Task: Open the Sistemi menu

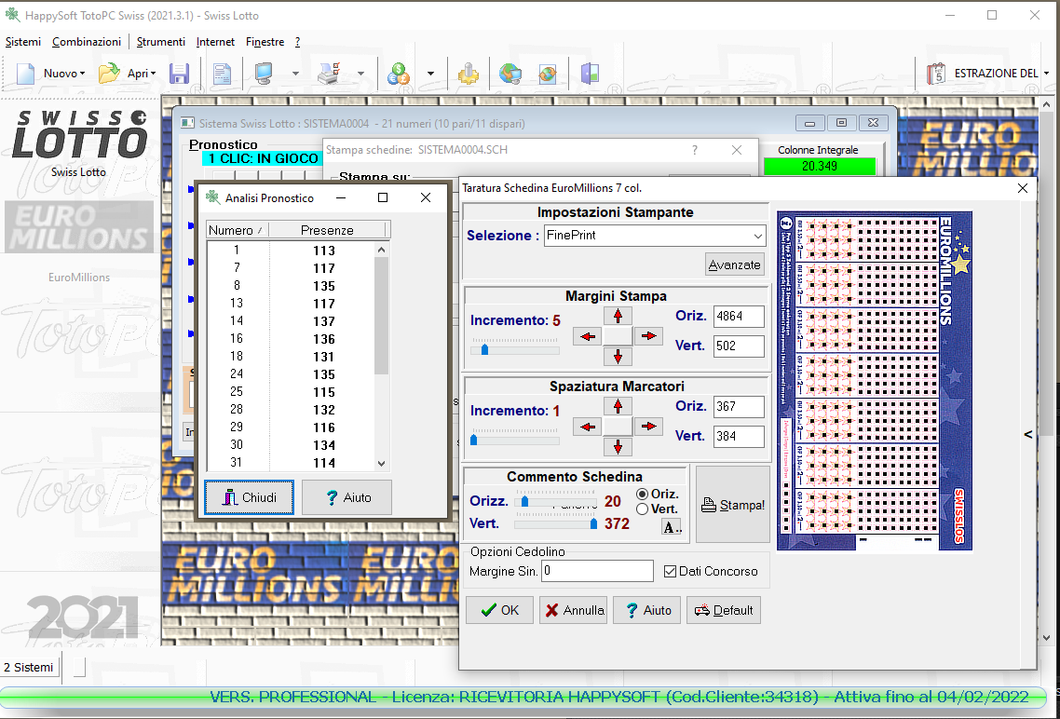Action: pos(24,42)
